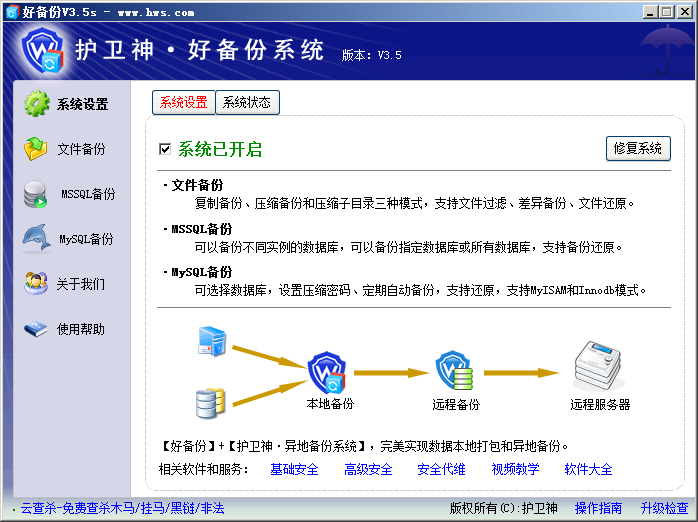Open 使用帮助 in the sidebar

pos(81,329)
